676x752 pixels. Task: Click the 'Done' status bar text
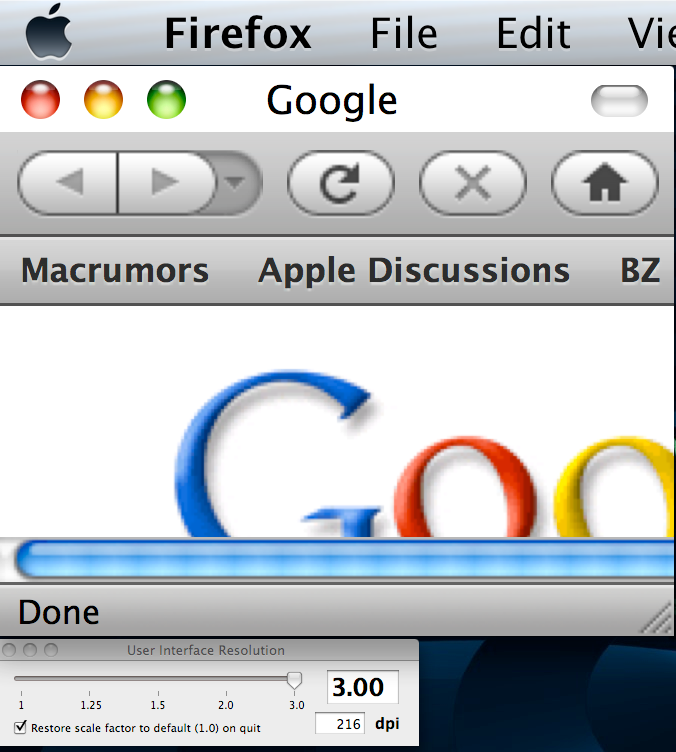58,612
